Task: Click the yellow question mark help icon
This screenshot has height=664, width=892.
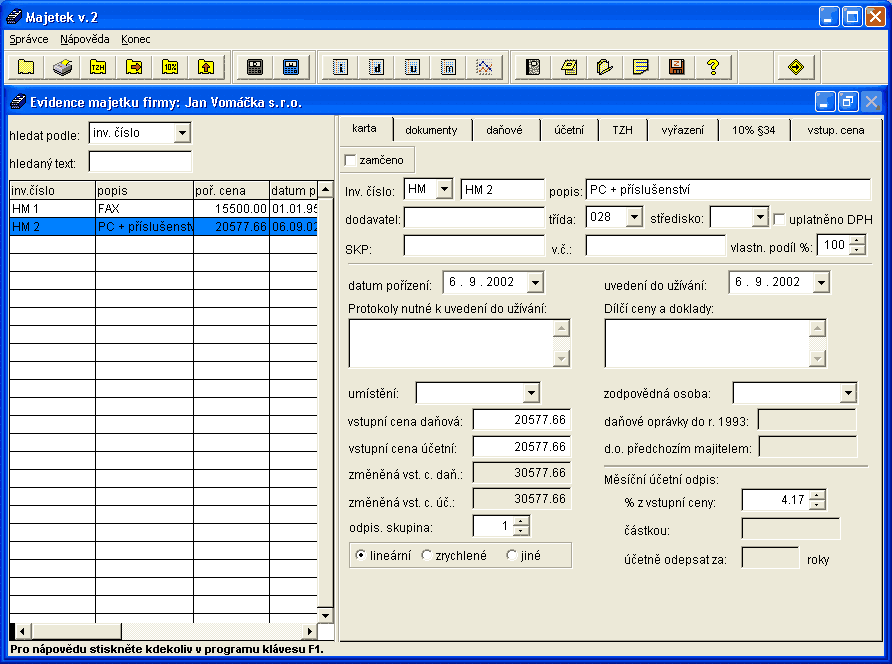Action: 713,67
